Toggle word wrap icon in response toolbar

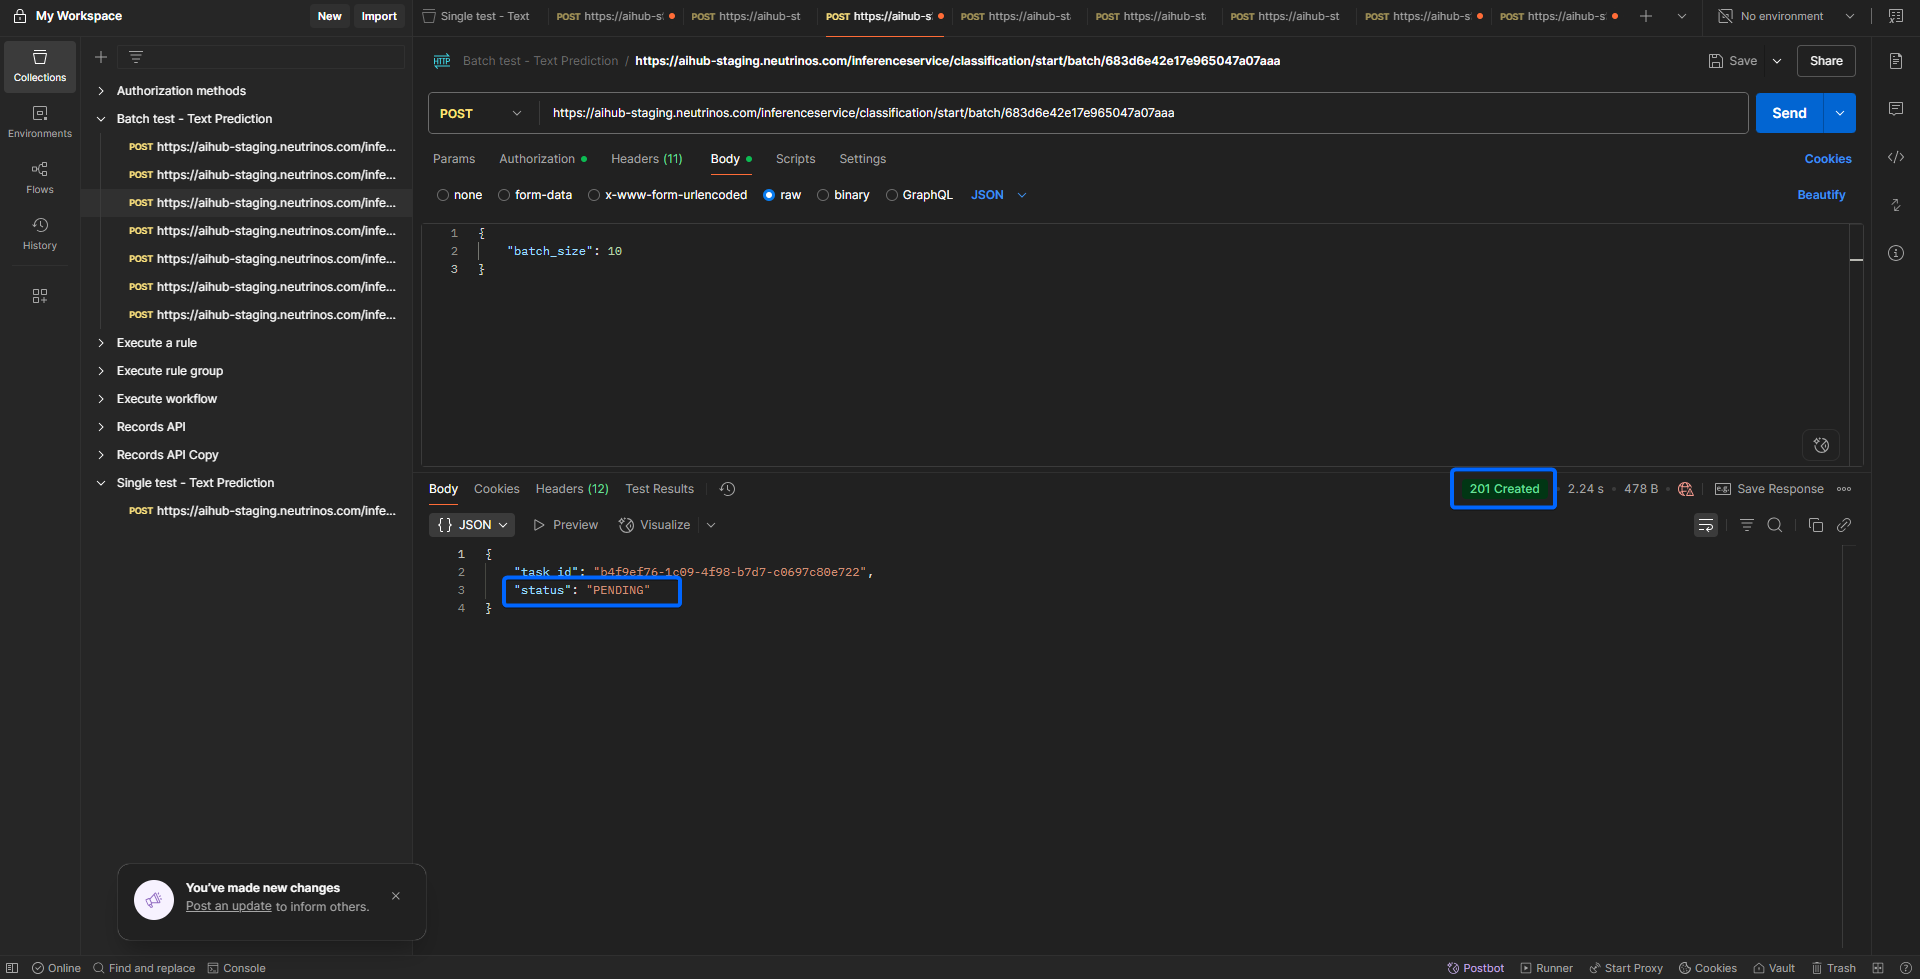(1706, 525)
